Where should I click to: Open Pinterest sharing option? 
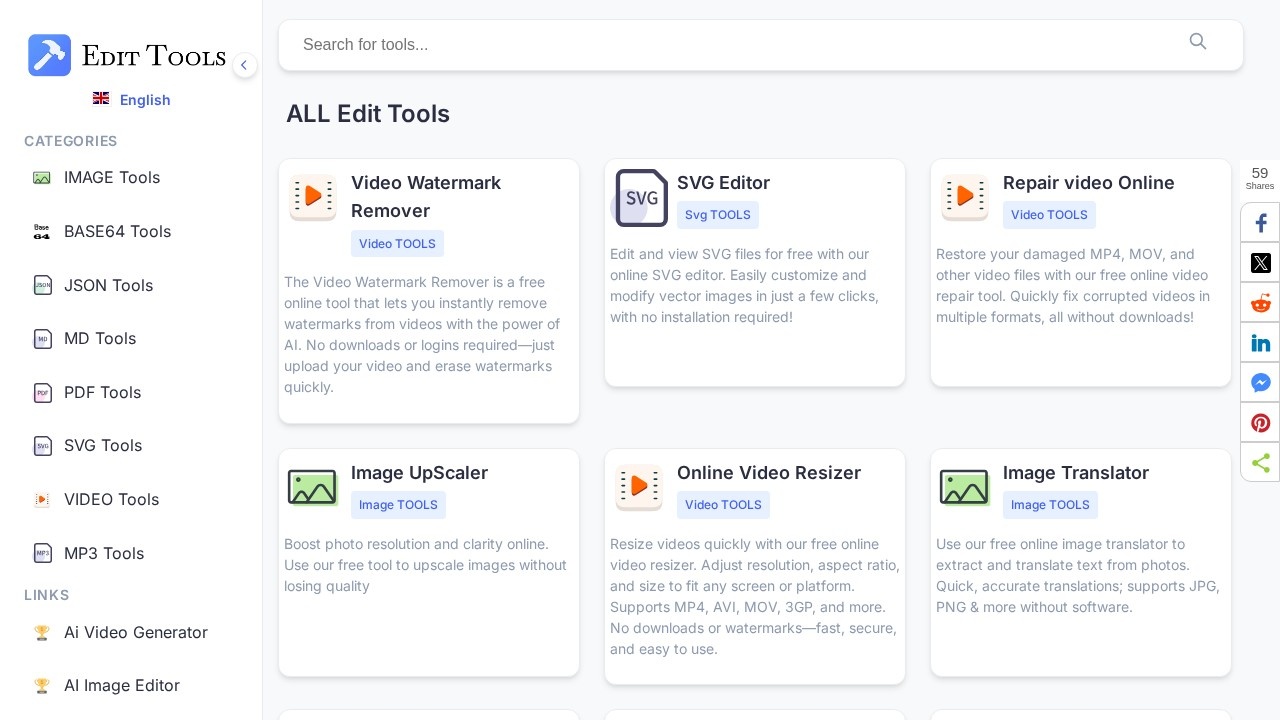click(1260, 422)
